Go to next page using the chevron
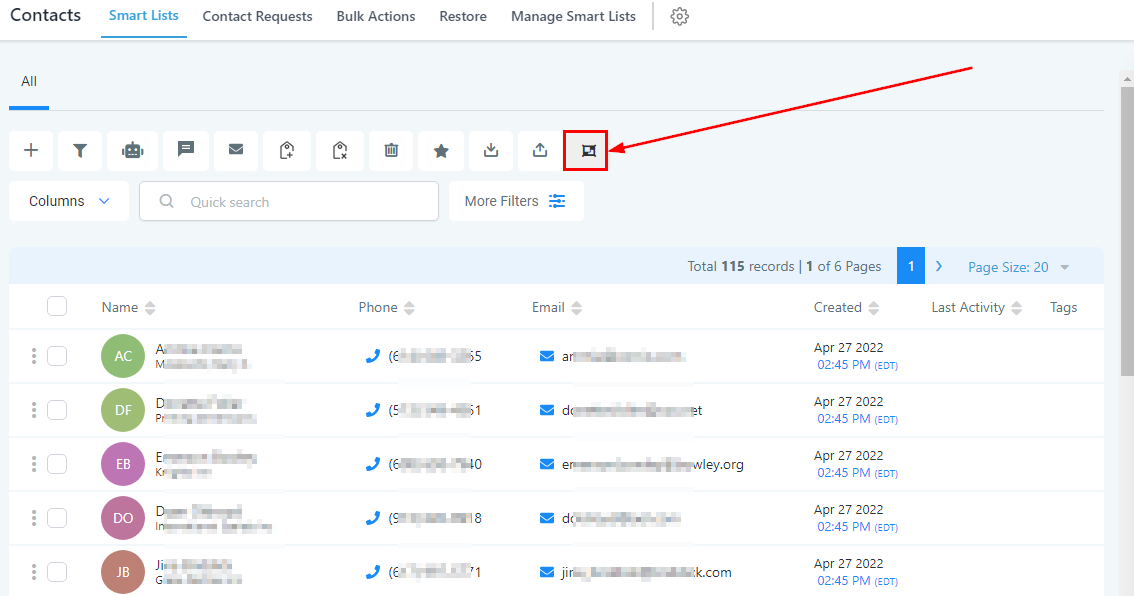 pyautogui.click(x=939, y=266)
